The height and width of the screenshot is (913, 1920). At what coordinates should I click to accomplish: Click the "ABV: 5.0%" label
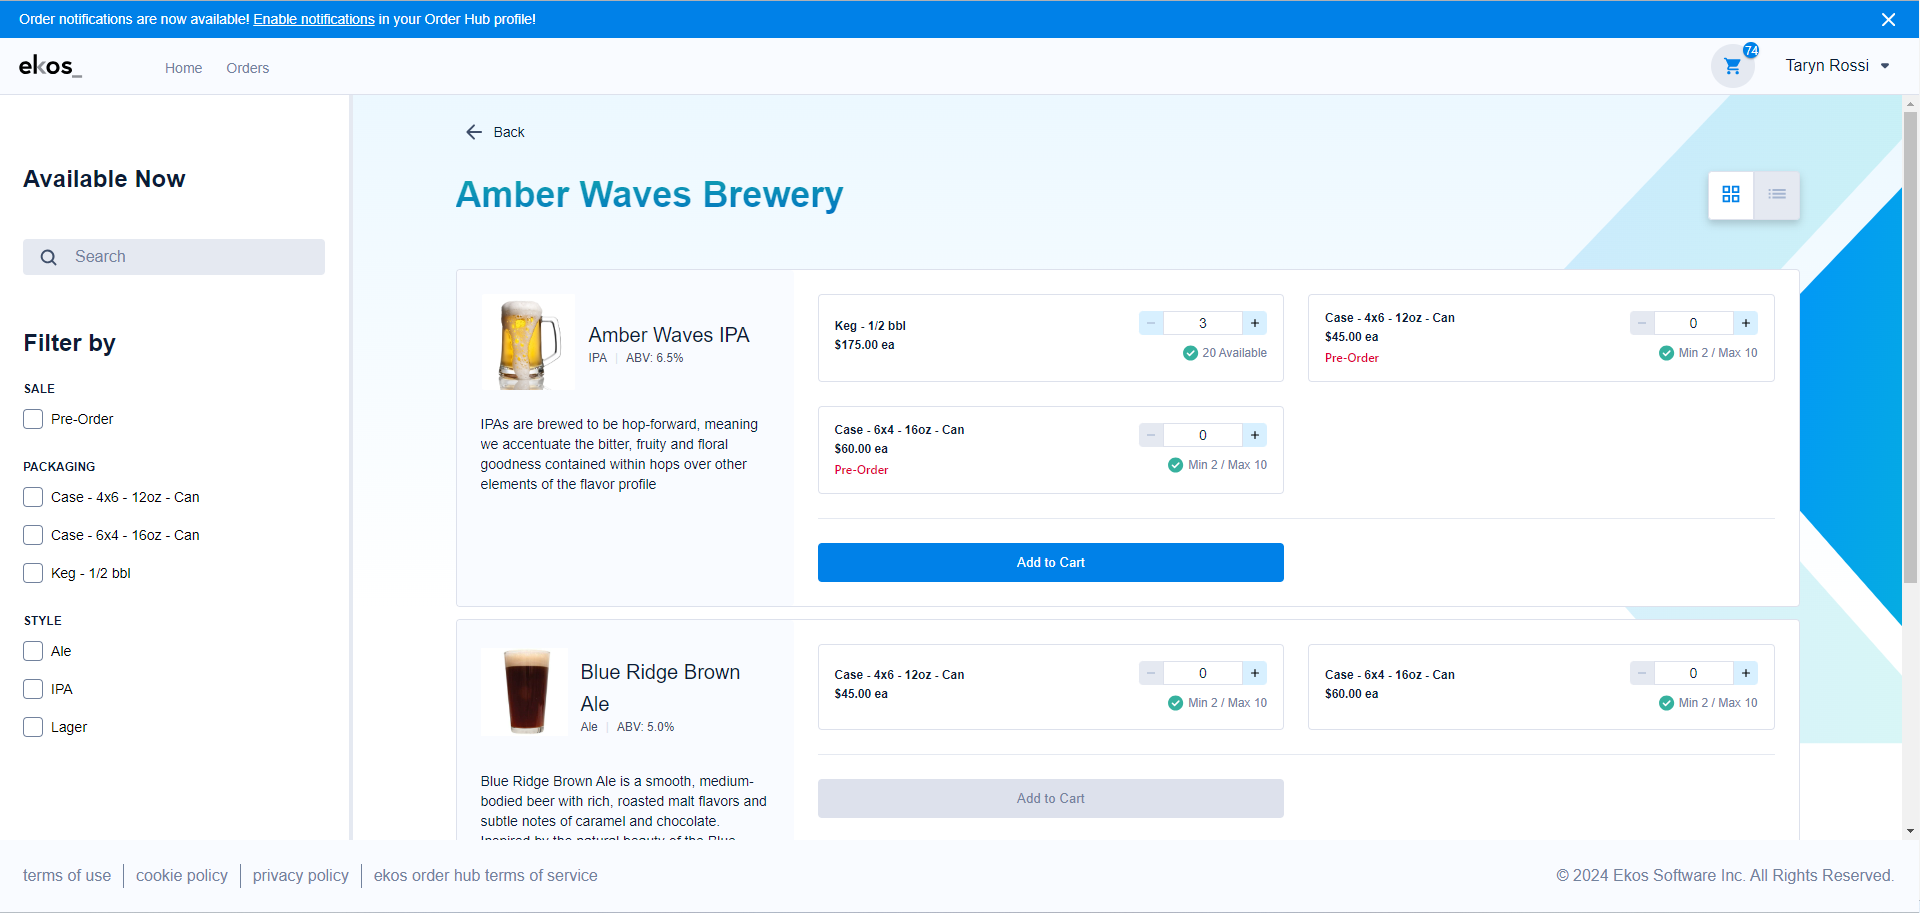pyautogui.click(x=646, y=727)
